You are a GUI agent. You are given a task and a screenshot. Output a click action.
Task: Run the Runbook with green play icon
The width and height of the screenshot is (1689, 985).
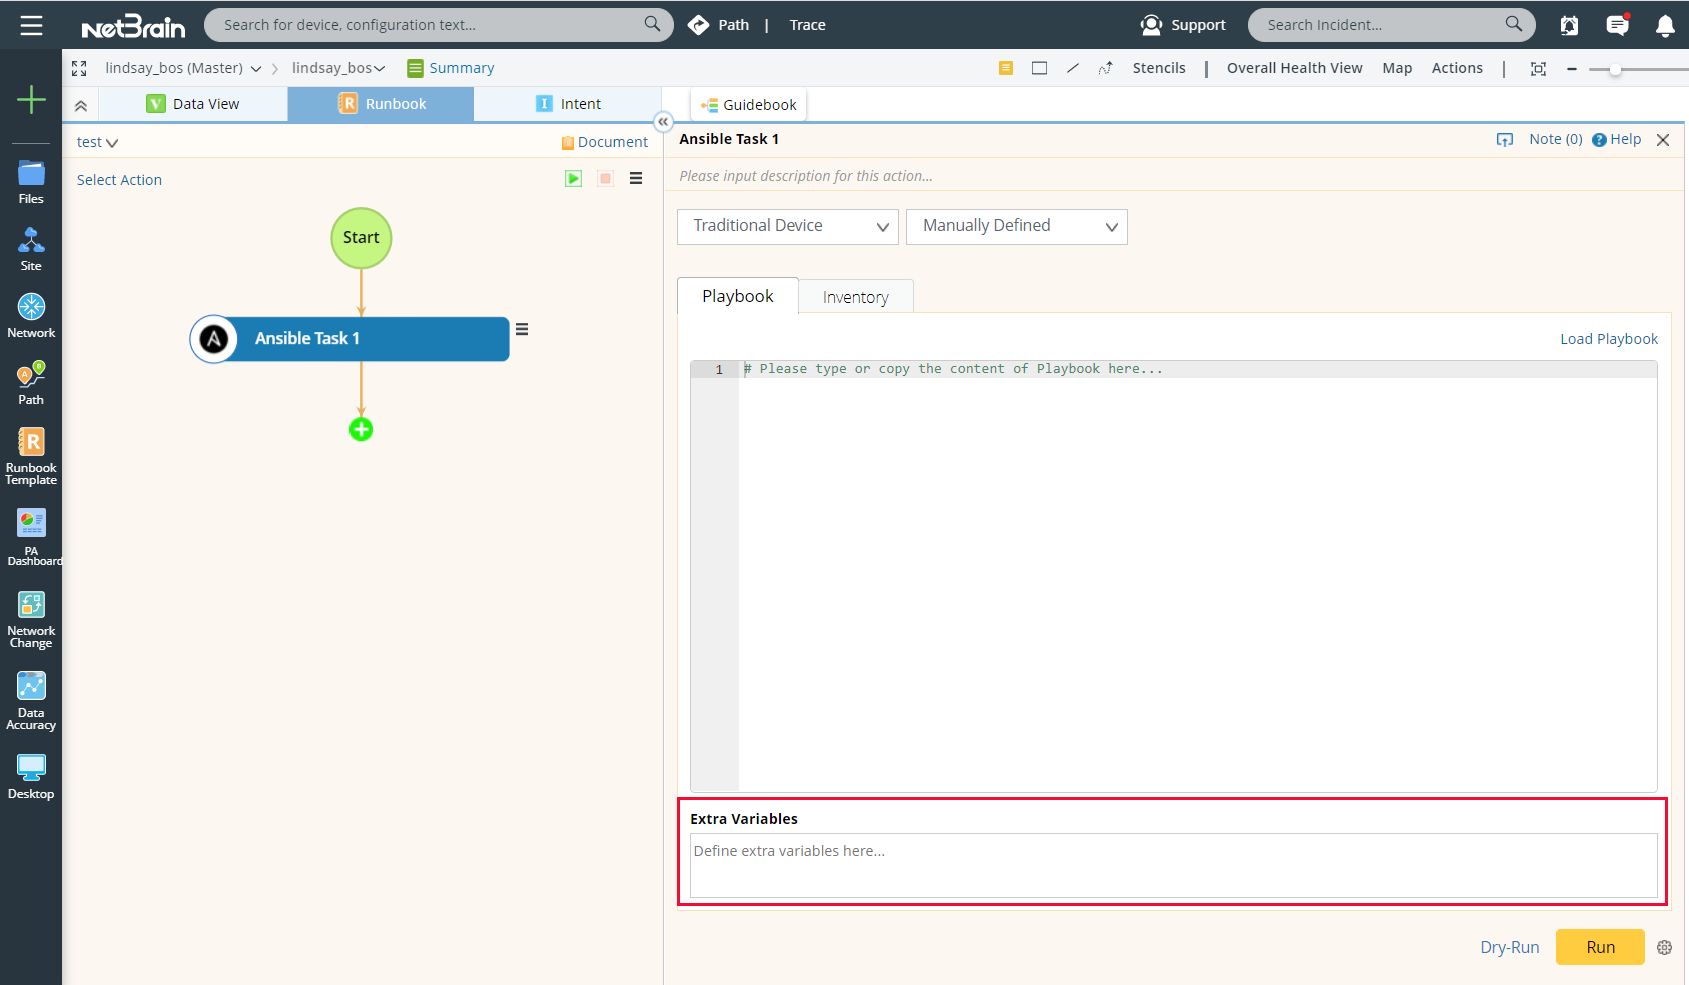[573, 178]
